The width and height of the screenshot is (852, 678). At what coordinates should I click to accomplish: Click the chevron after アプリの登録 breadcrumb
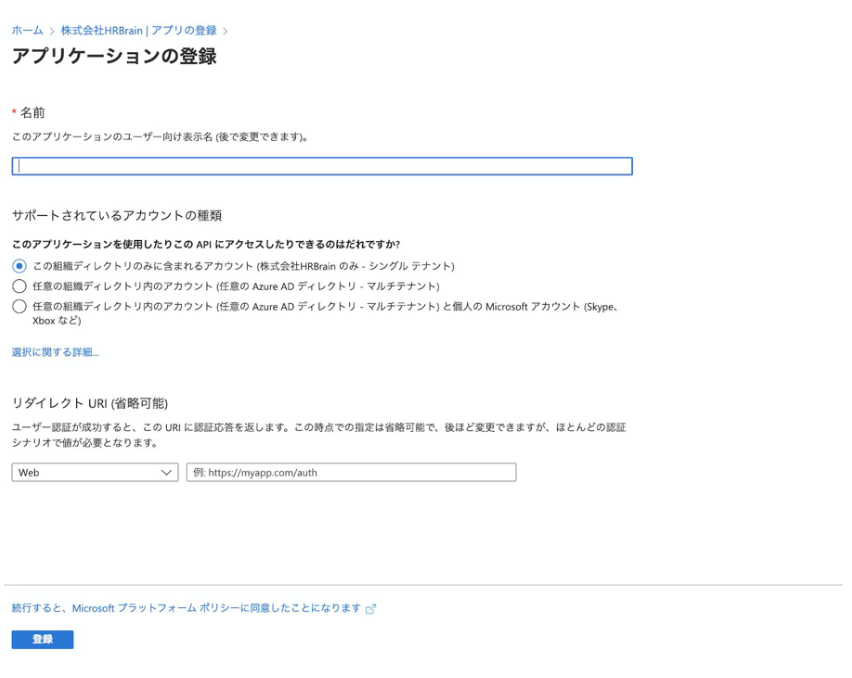point(226,31)
